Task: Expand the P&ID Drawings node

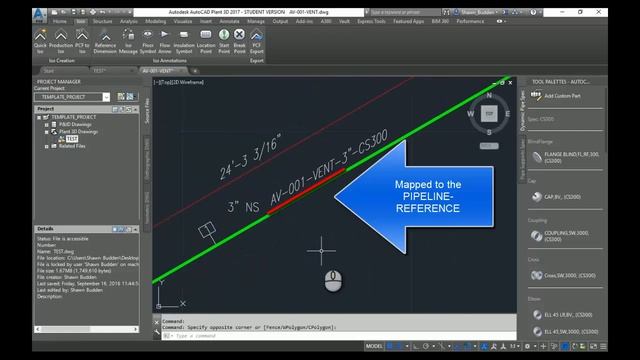Action: click(x=47, y=124)
